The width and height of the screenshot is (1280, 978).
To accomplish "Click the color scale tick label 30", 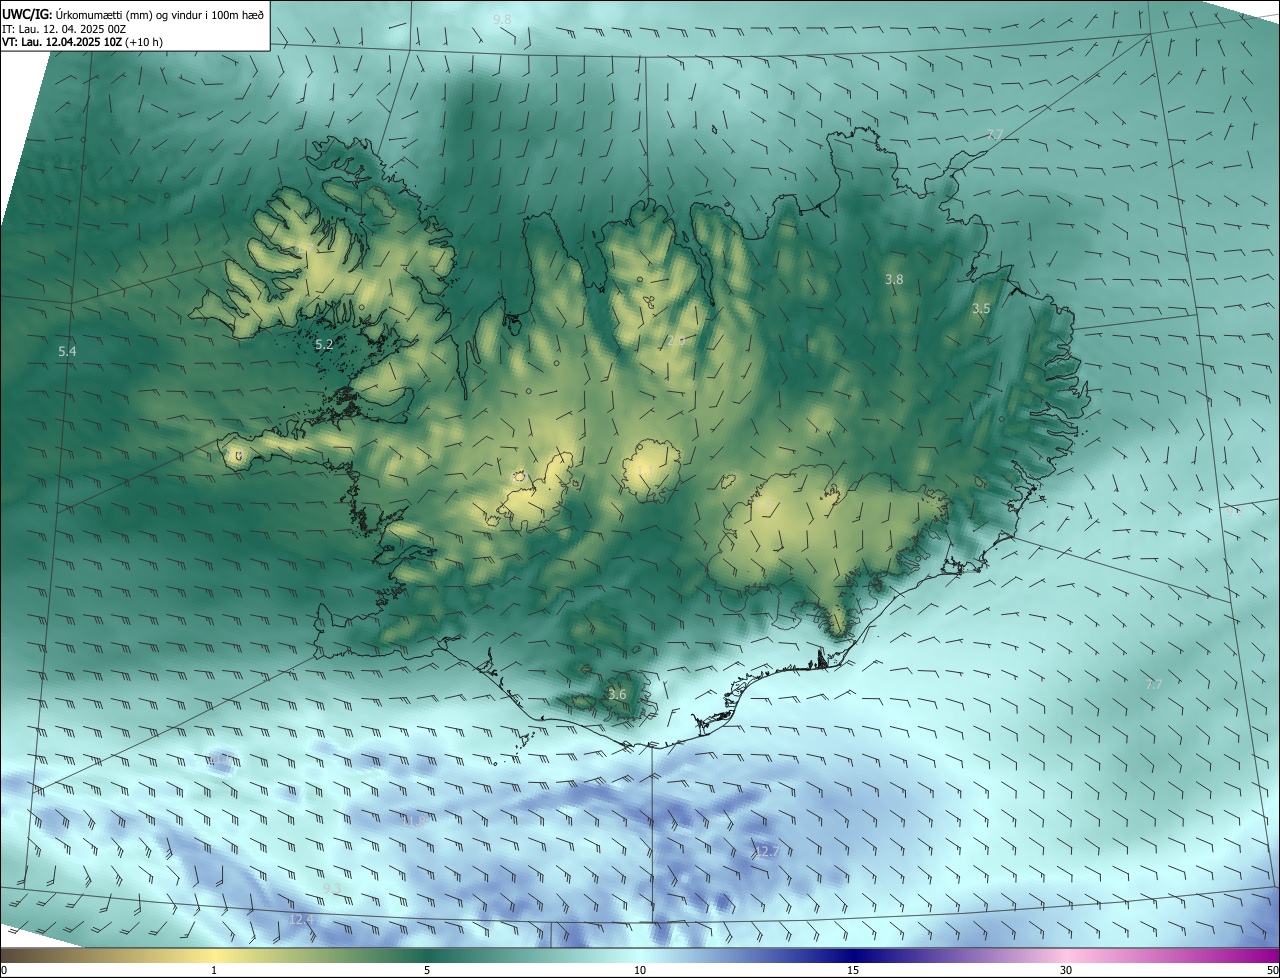I will click(x=1066, y=970).
